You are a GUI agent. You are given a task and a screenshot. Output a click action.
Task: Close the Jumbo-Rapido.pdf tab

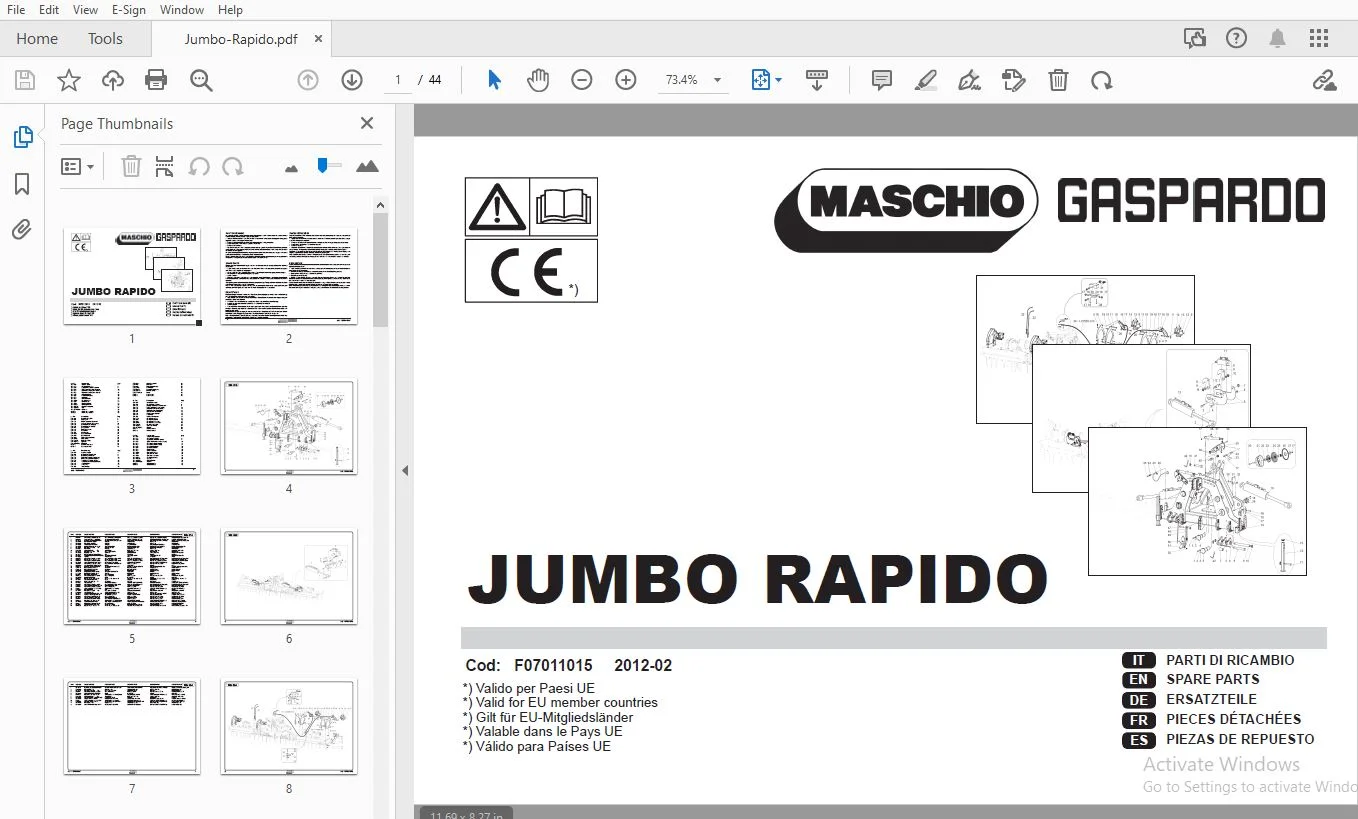[319, 39]
